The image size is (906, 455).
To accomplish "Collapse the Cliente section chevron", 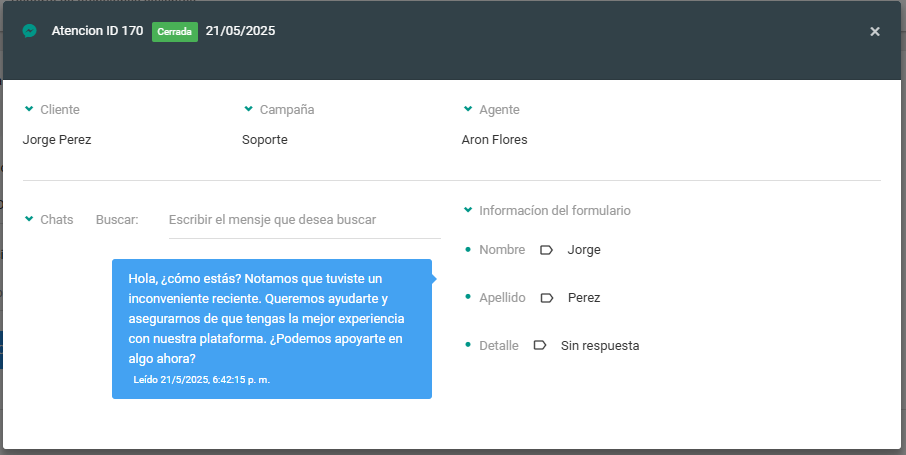I will [29, 109].
